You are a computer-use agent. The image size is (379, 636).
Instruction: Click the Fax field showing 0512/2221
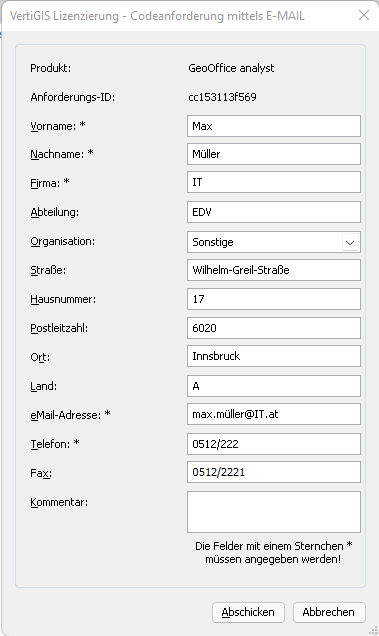click(274, 472)
